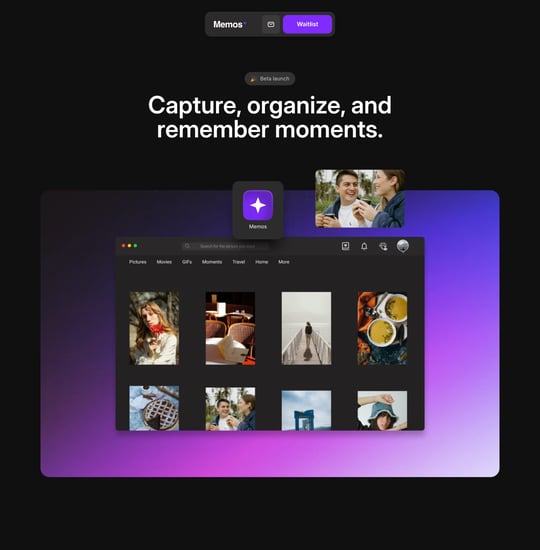The height and width of the screenshot is (550, 540).
Task: Switch to the GIFs tab
Action: pyautogui.click(x=187, y=262)
